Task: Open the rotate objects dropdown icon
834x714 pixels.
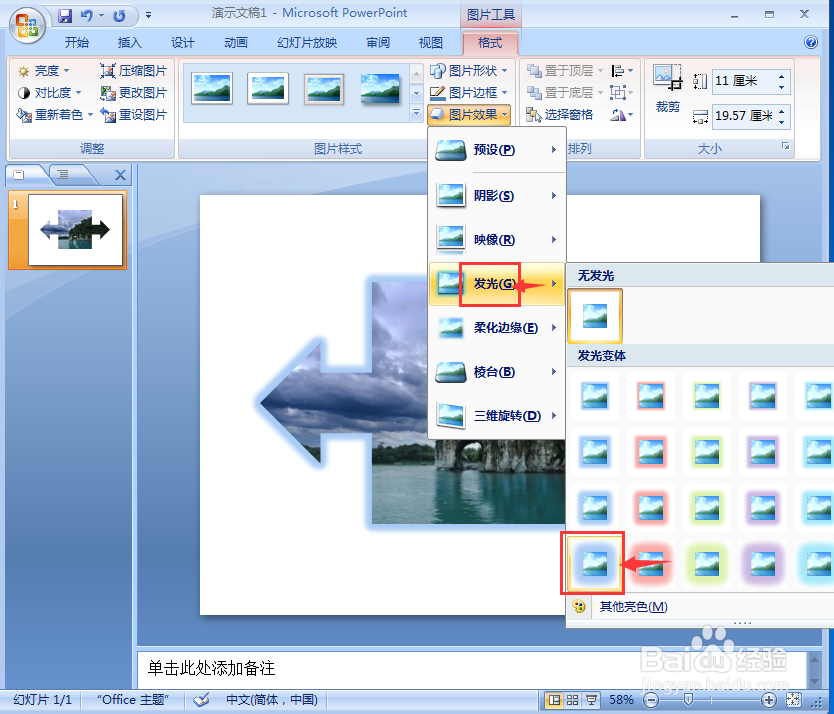Action: [x=621, y=114]
